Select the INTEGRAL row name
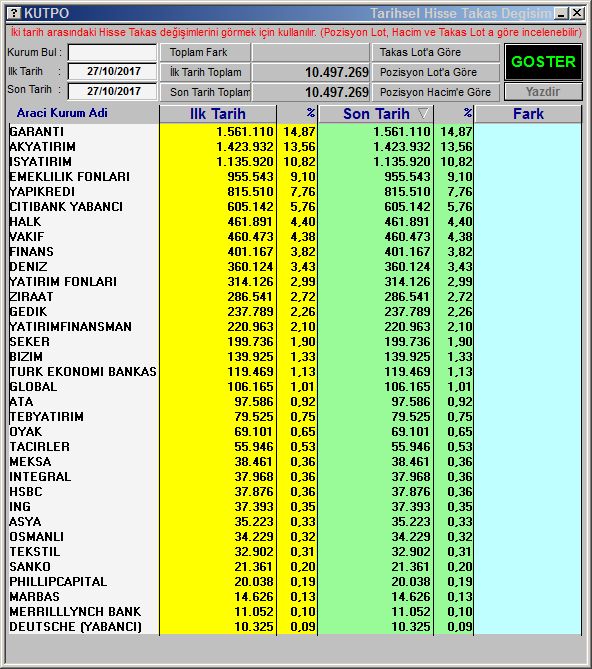Viewport: 592px width, 669px height. click(41, 477)
